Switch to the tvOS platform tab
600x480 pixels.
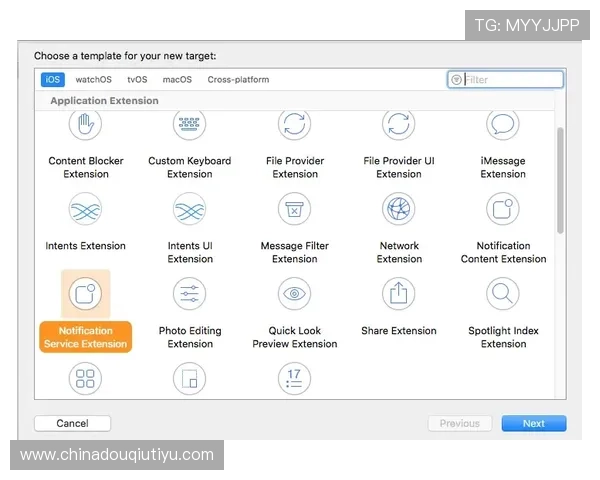coord(137,80)
